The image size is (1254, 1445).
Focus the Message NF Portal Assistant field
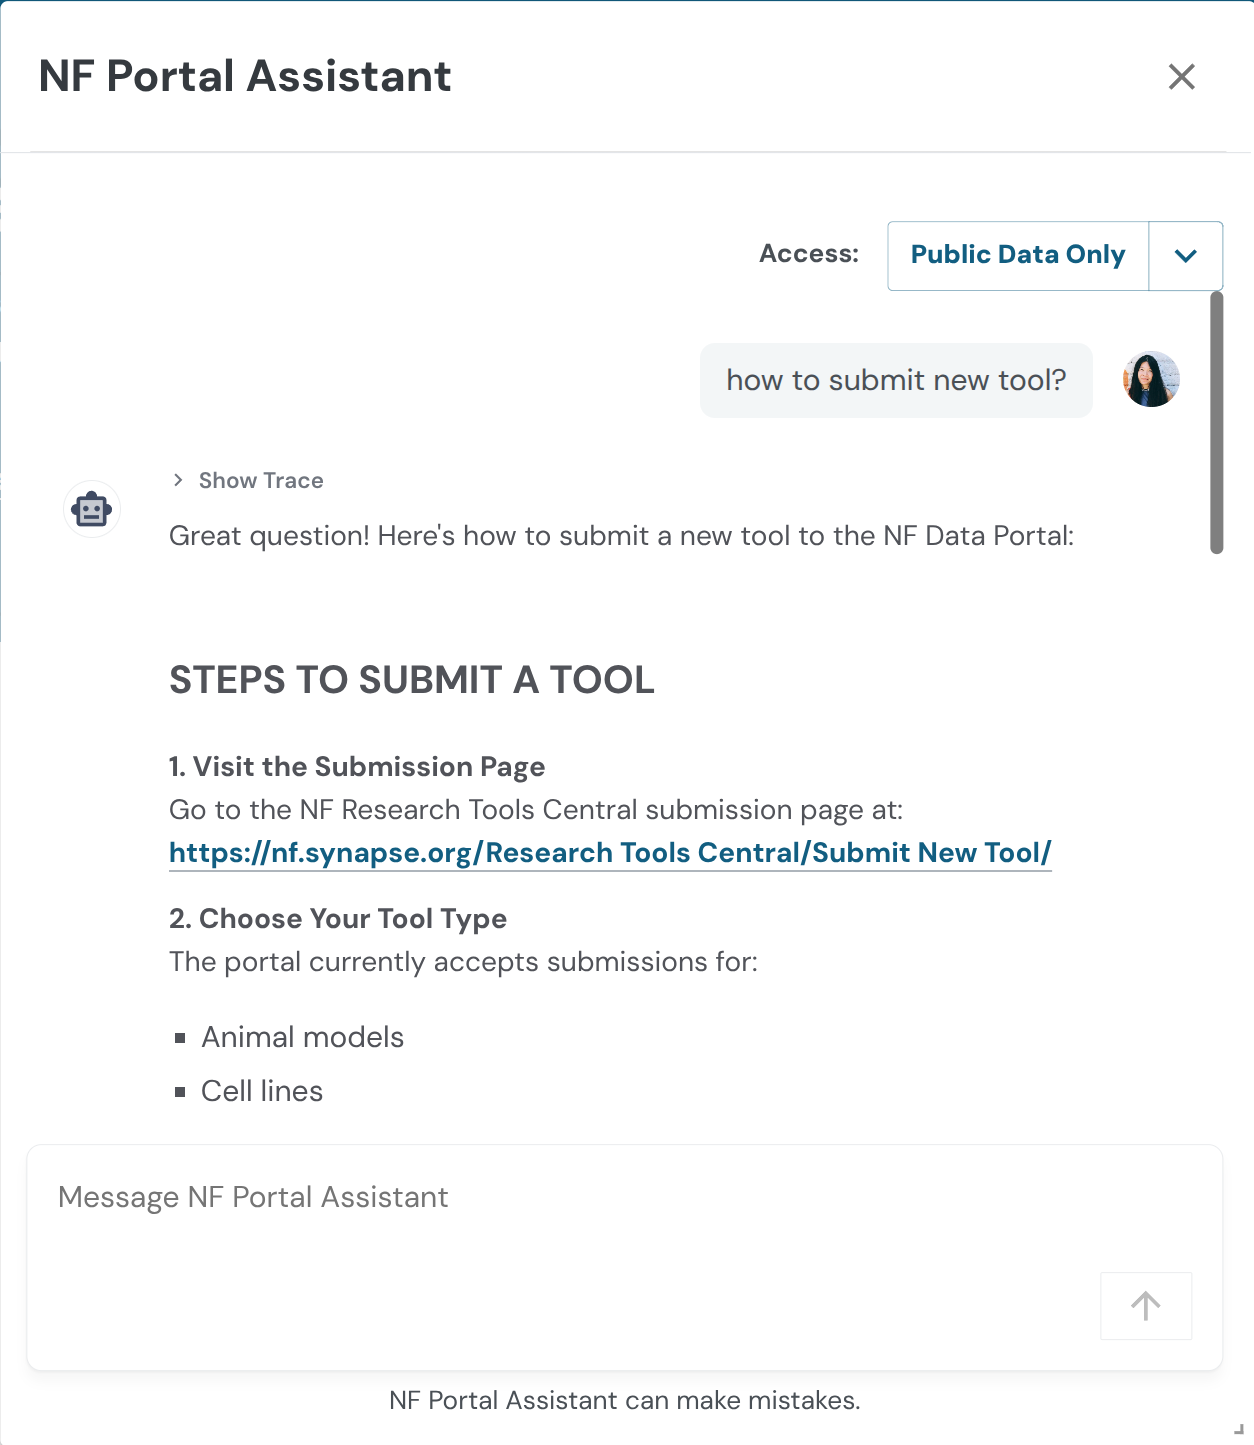(x=624, y=1257)
